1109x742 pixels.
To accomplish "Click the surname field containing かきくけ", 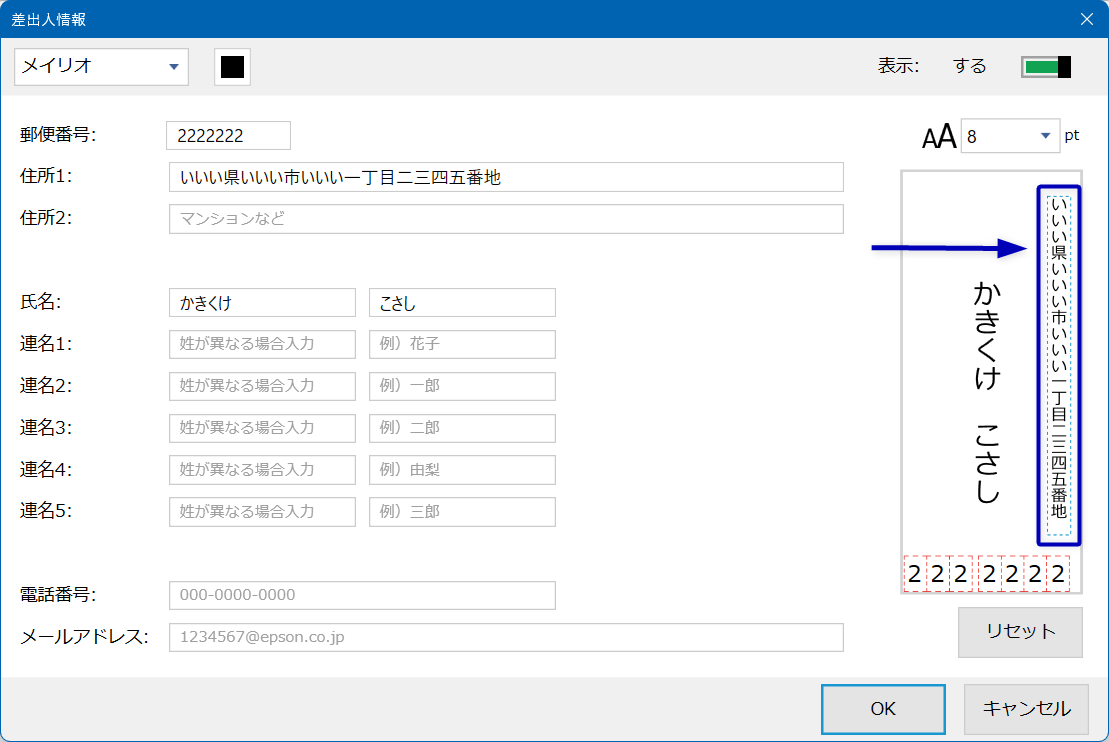I will tap(262, 303).
